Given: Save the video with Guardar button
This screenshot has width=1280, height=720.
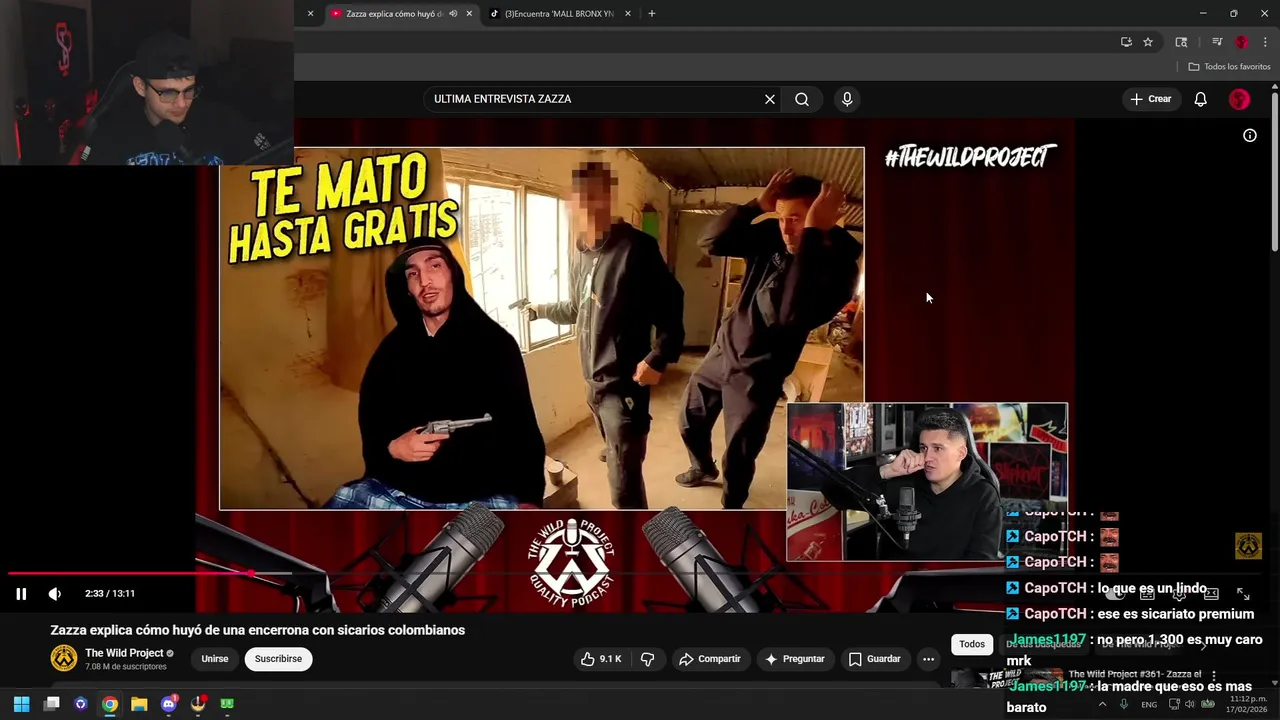Looking at the screenshot, I should (875, 659).
